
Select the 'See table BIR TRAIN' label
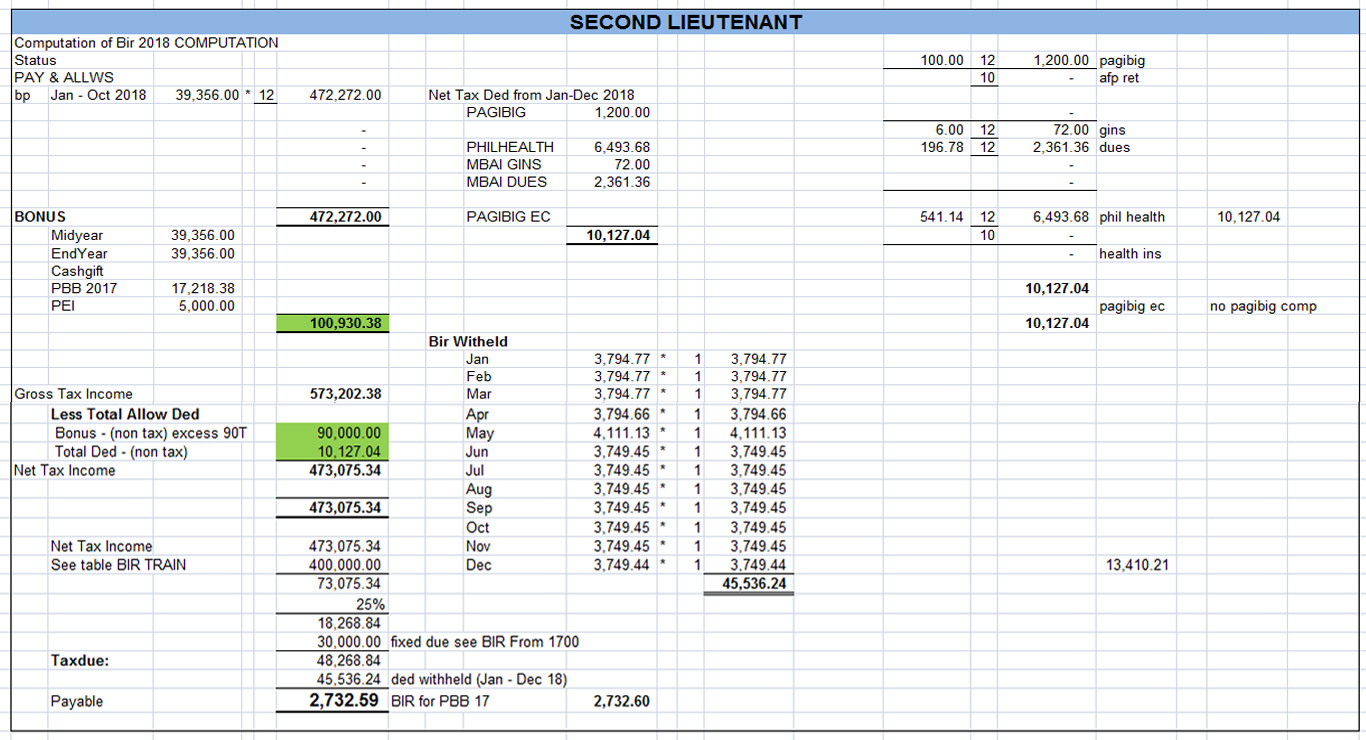click(118, 565)
